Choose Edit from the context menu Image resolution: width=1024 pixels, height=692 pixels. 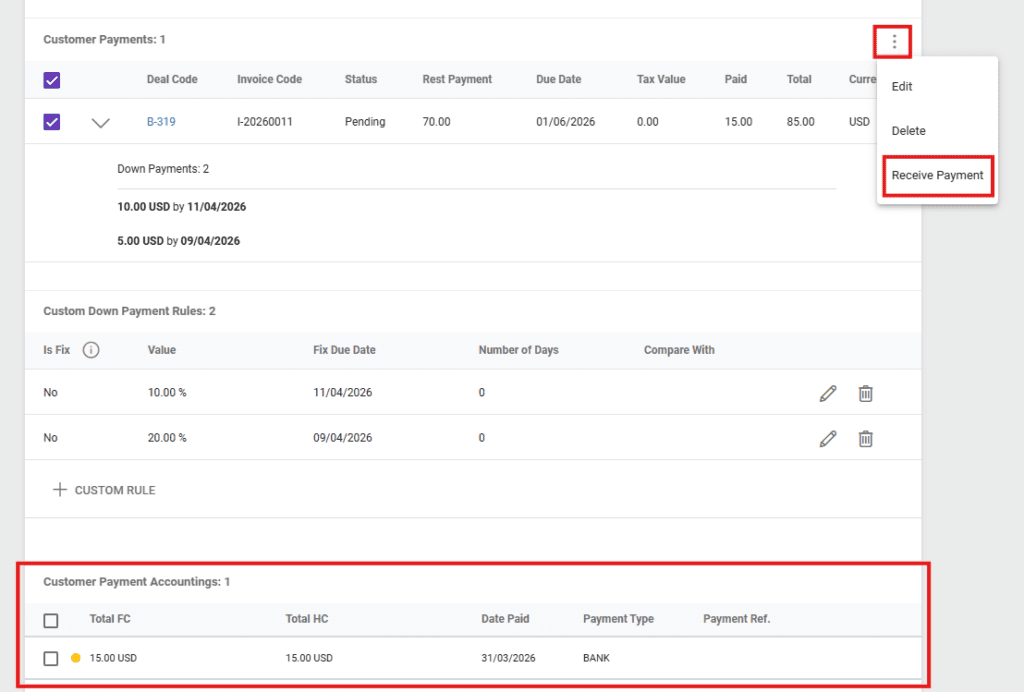[x=902, y=87]
